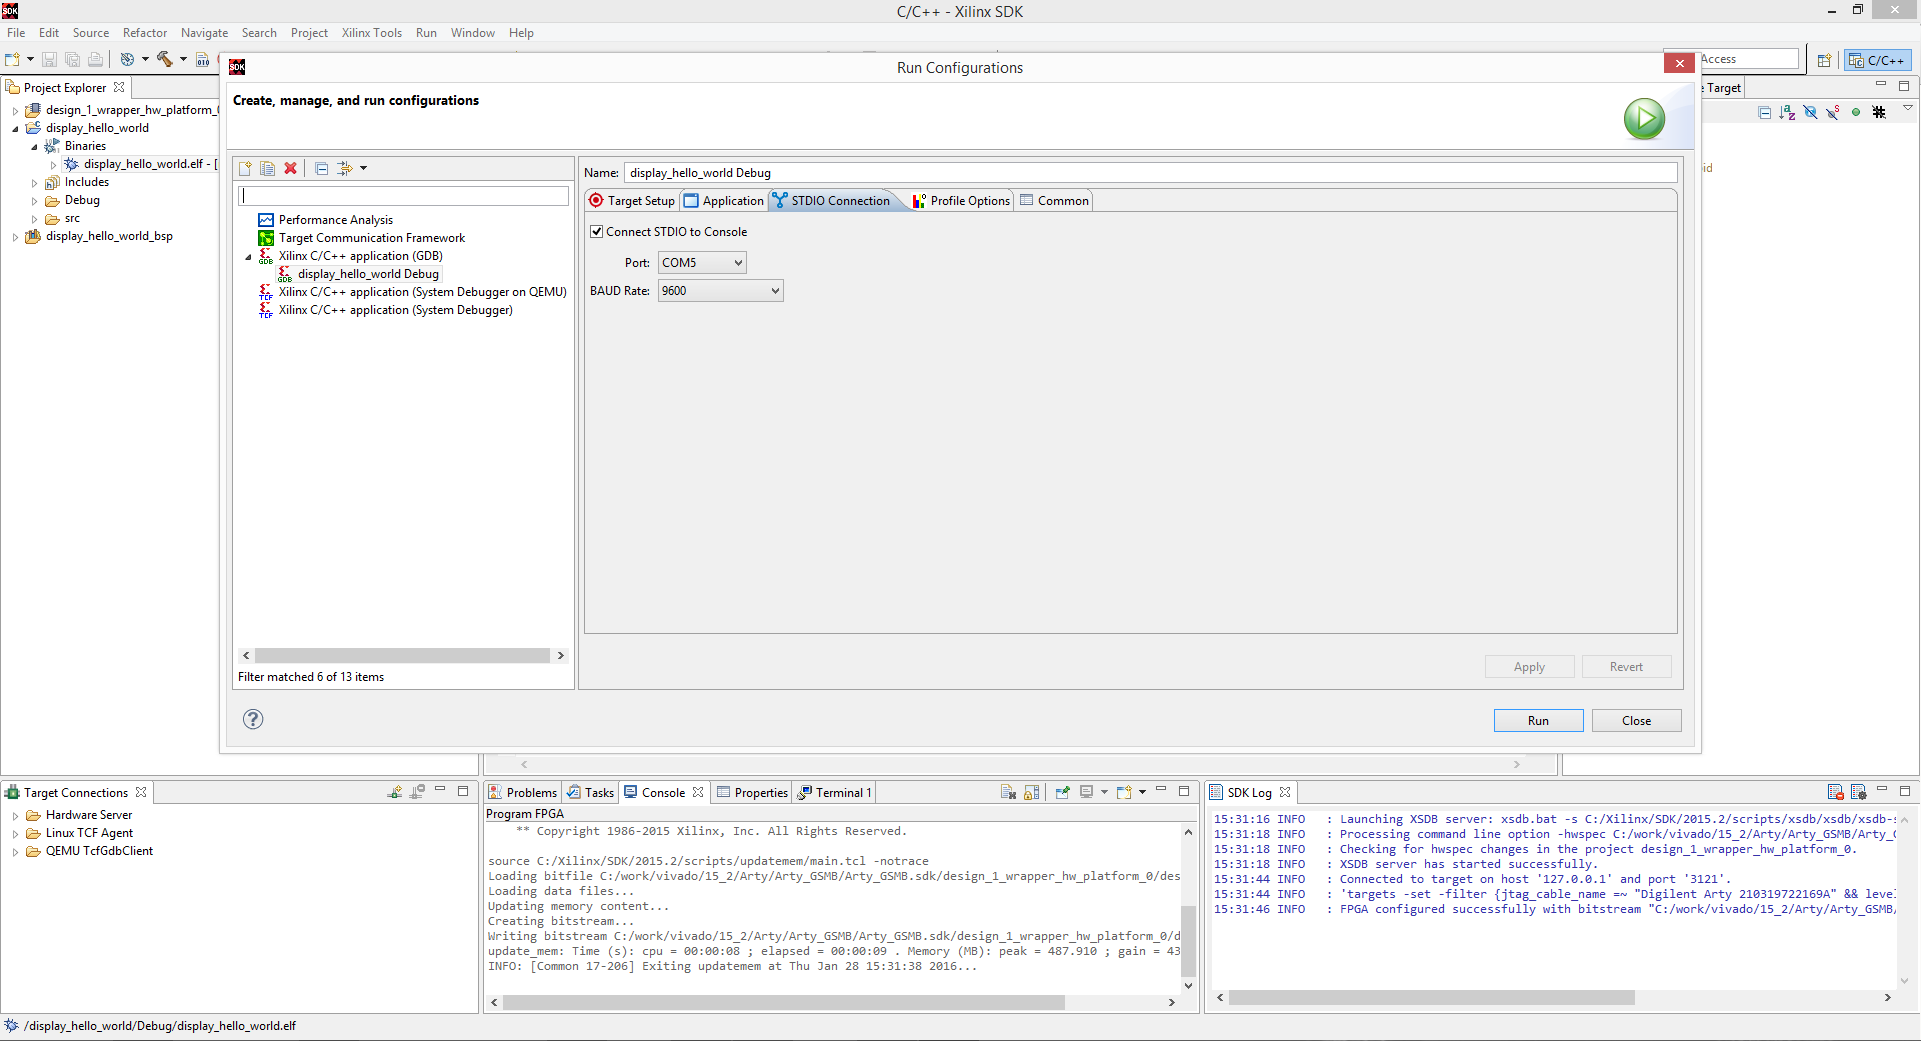
Task: Expand the Includes folder in Project Explorer
Action: coord(34,183)
